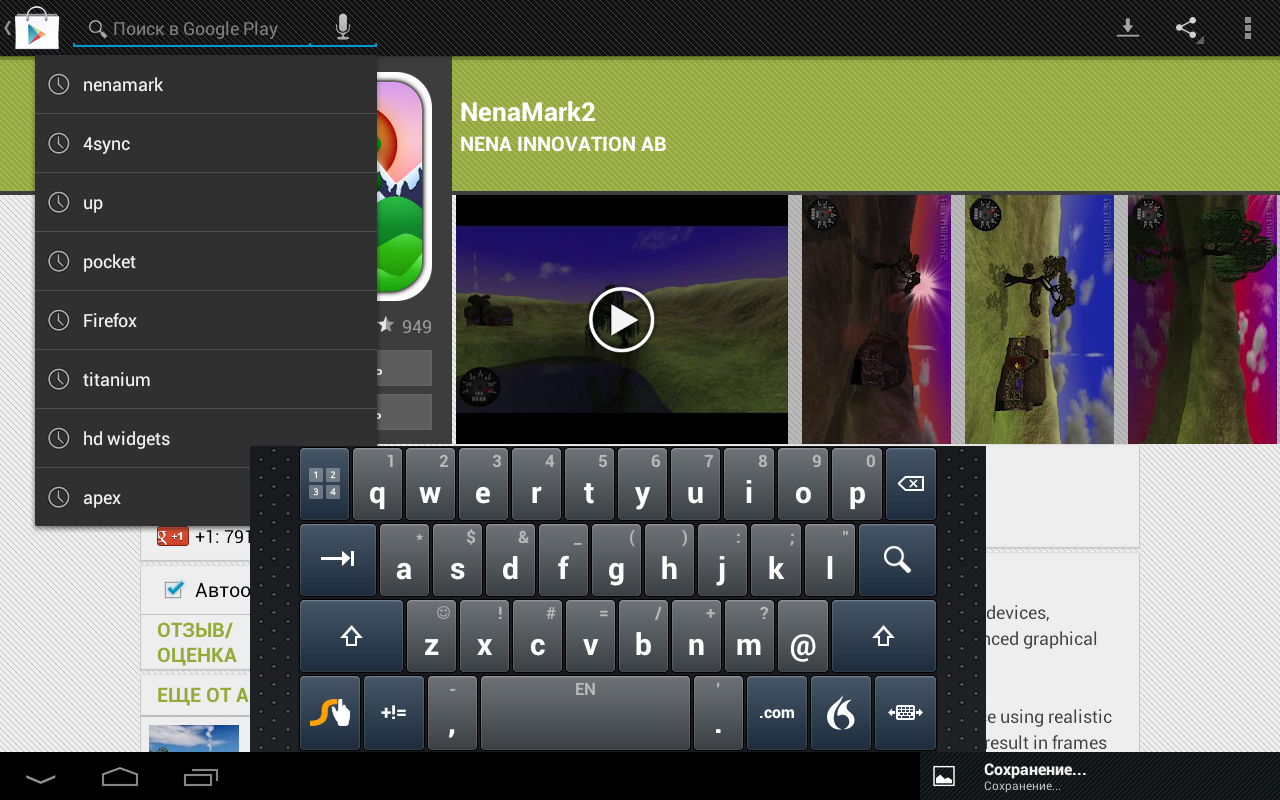Choose the 'up' search suggestion

pyautogui.click(x=206, y=203)
